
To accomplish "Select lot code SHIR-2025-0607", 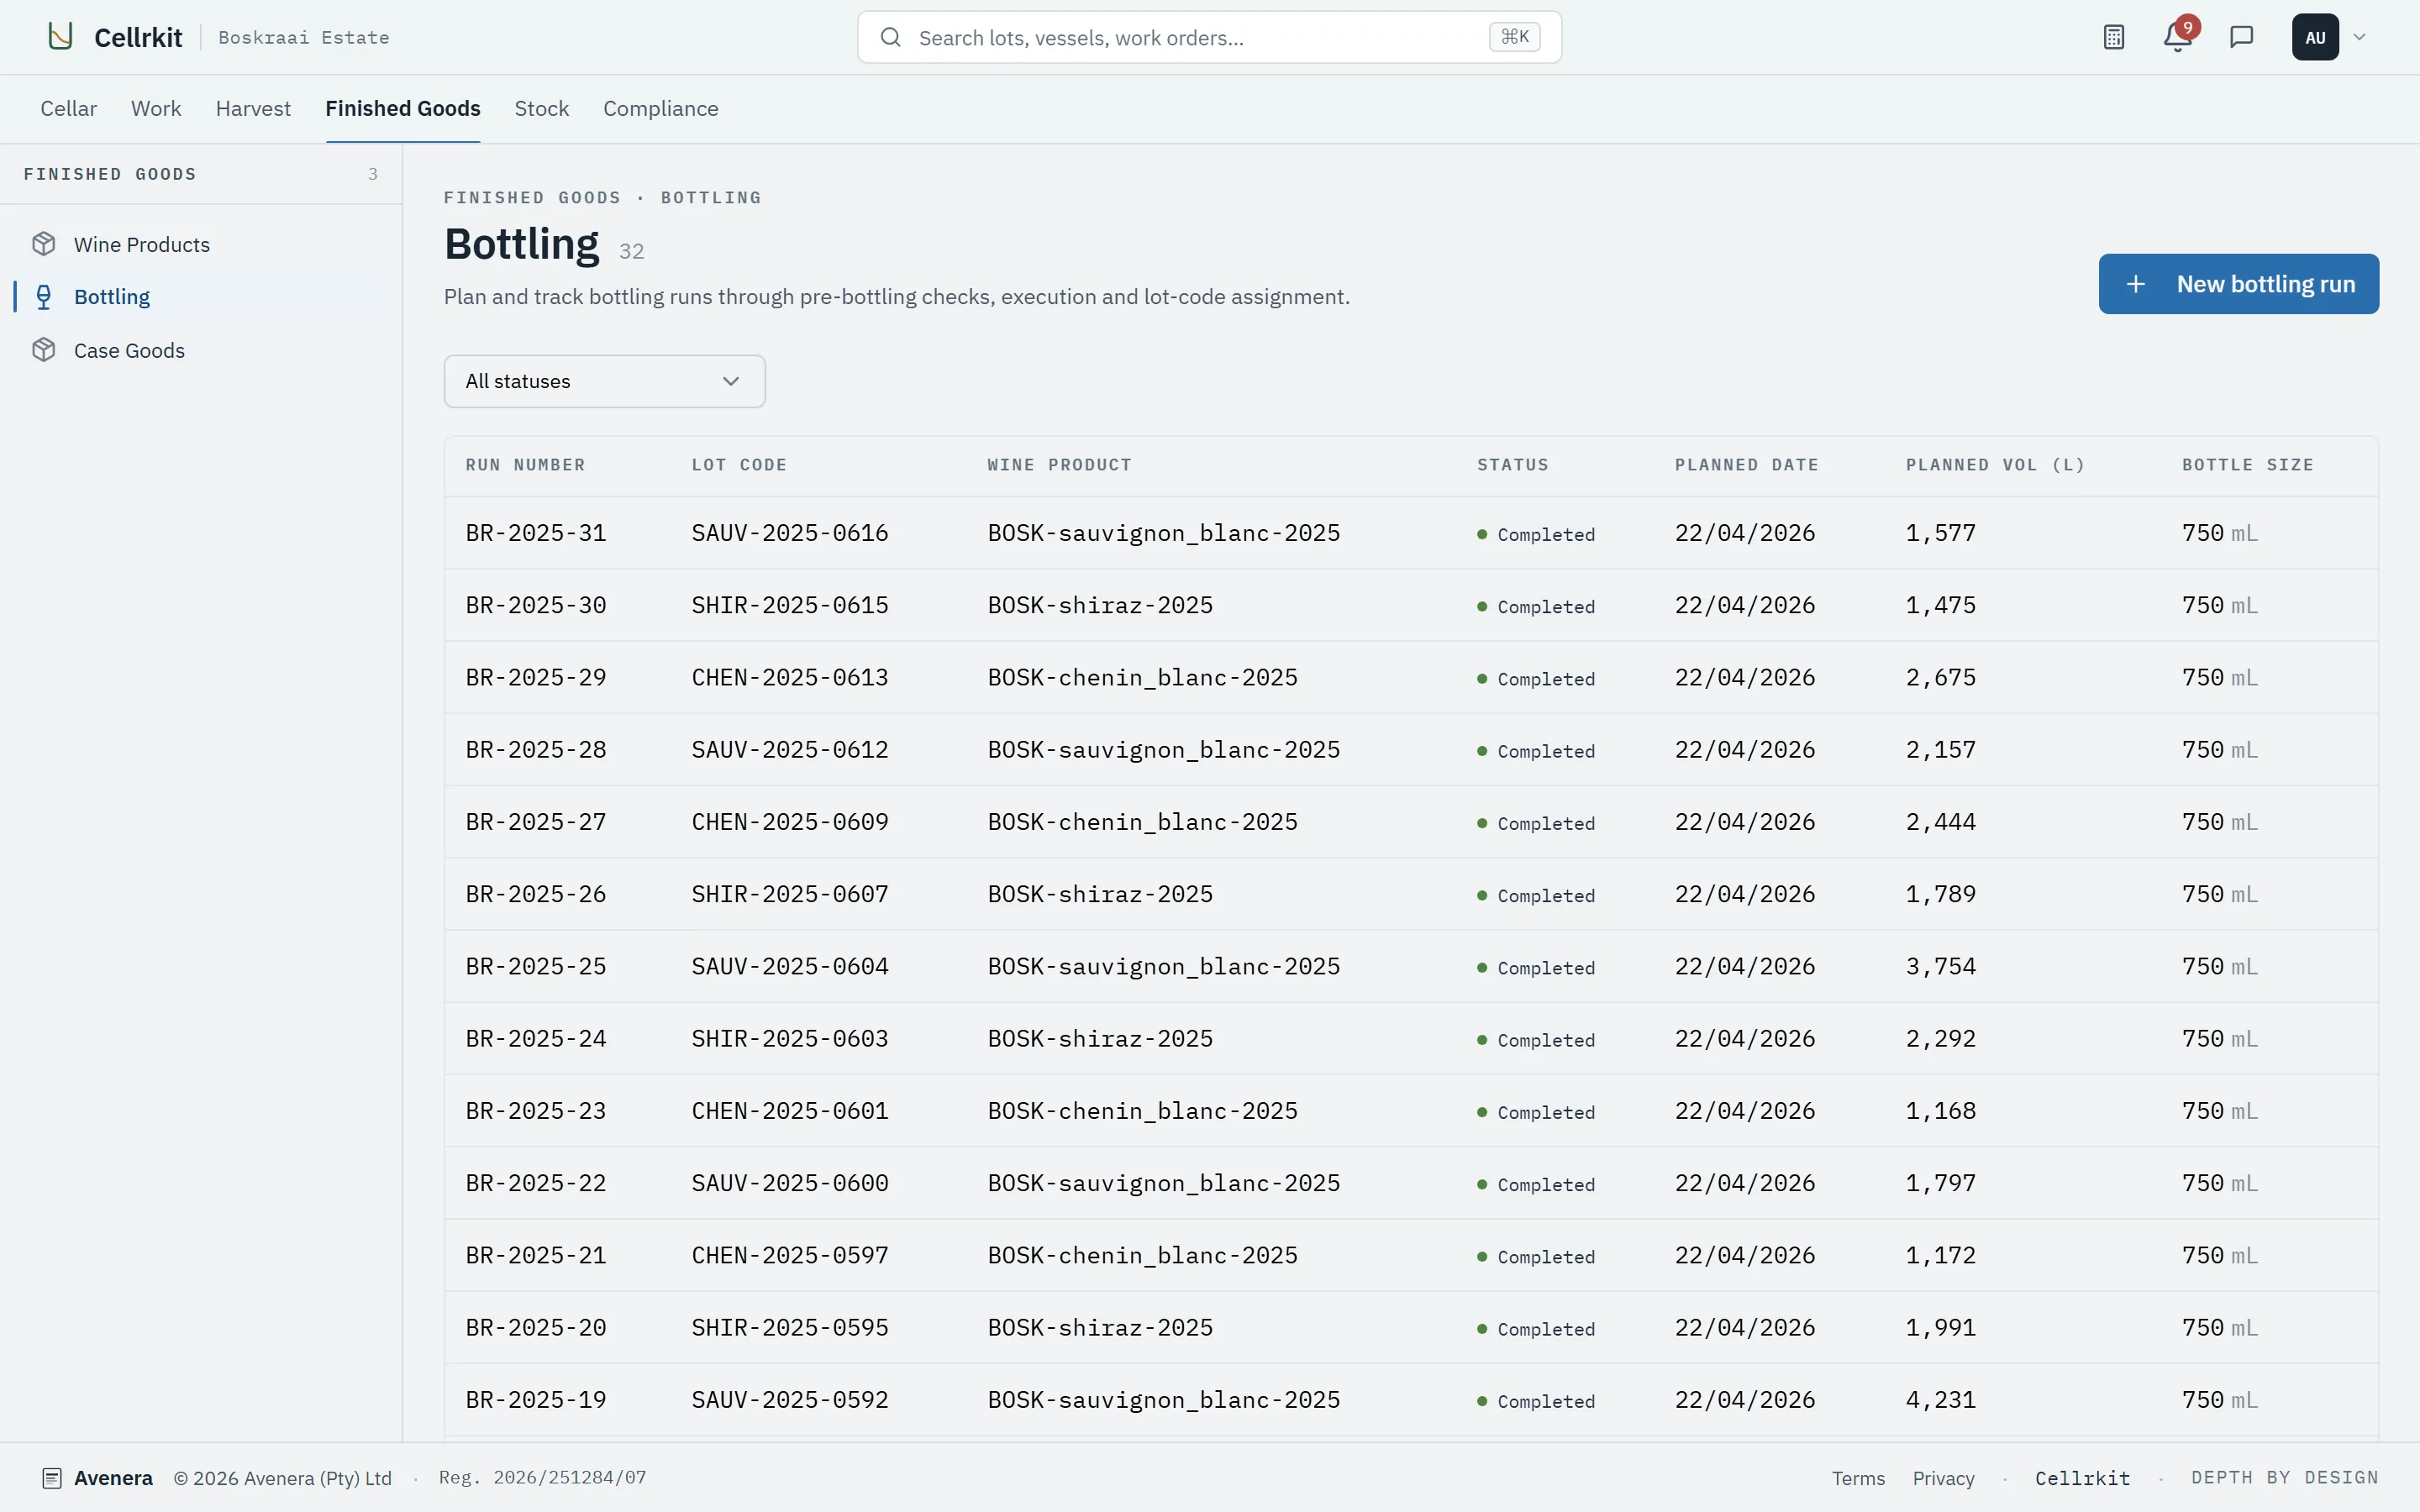I will point(790,894).
